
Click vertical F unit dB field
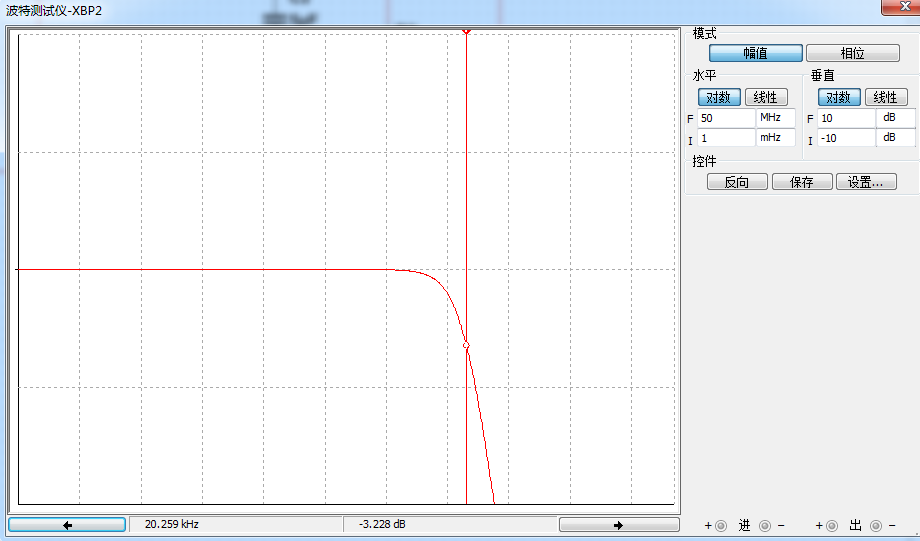[x=895, y=118]
